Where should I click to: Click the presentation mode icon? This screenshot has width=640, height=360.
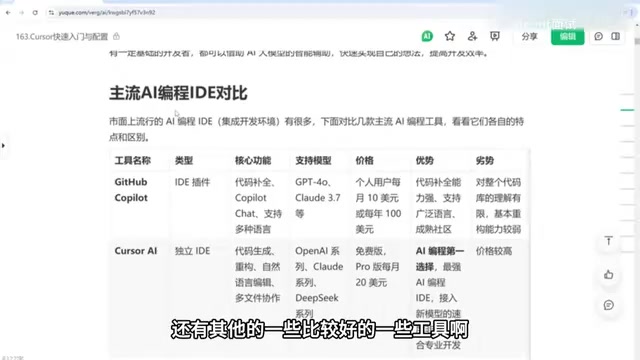pos(495,36)
